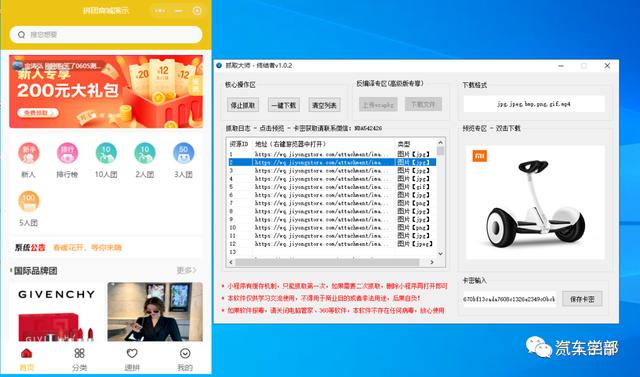Image resolution: width=640 pixels, height=377 pixels.
Task: Click the 国际品牌团 section heading
Action: (x=36, y=271)
